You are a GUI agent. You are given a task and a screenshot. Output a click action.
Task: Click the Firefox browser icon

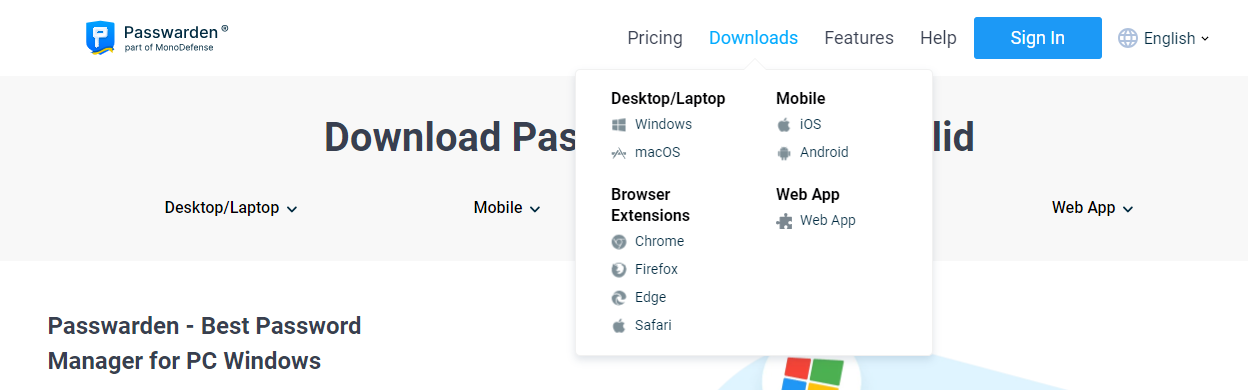[619, 270]
